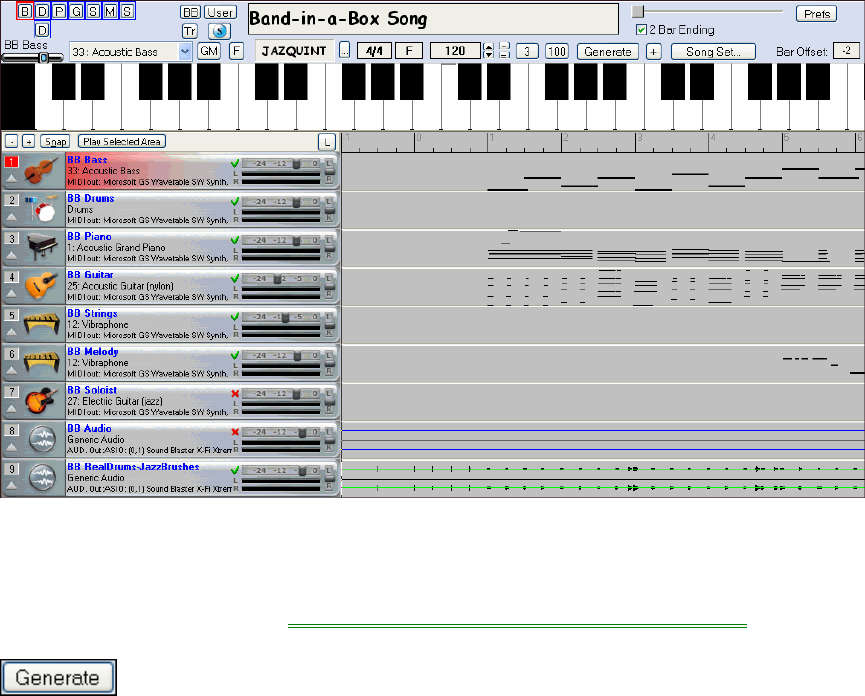Expand BB Bass track with triangle arrow
865x696 pixels.
click(x=12, y=178)
